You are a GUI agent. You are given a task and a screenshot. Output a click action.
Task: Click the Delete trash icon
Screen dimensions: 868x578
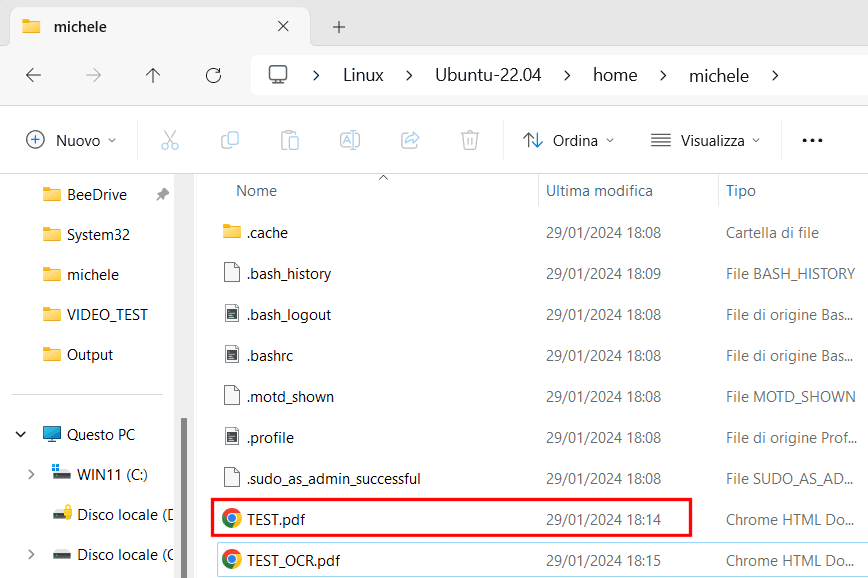[x=470, y=140]
